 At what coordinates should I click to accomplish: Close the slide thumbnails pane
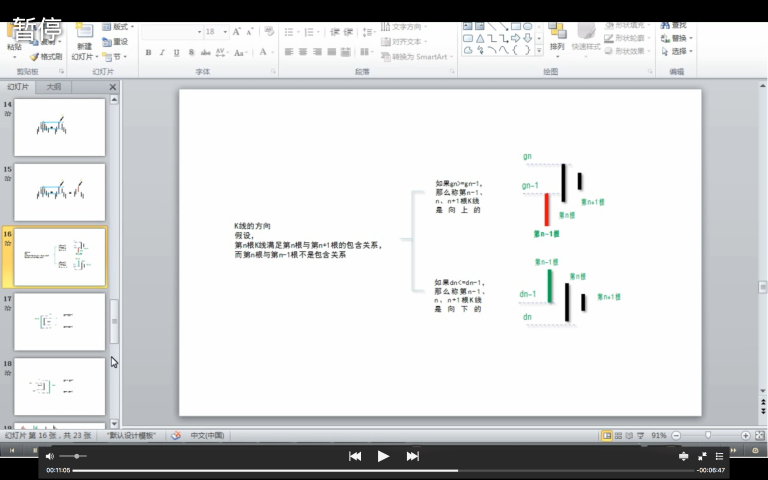112,87
